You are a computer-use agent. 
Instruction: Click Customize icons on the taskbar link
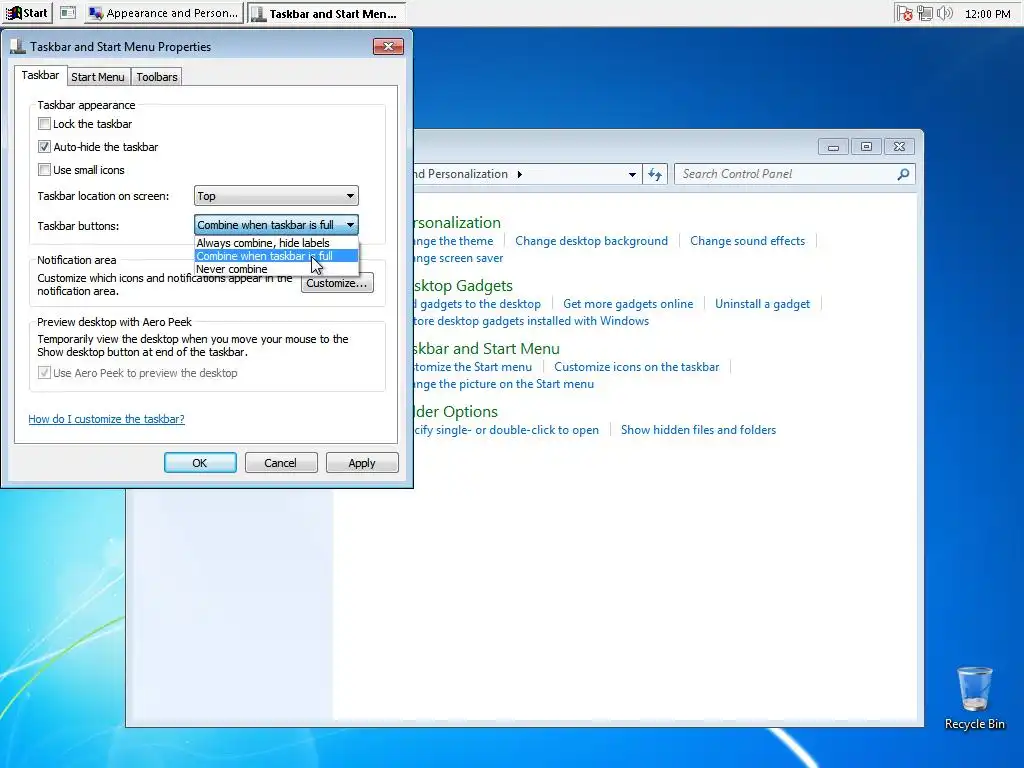point(637,367)
